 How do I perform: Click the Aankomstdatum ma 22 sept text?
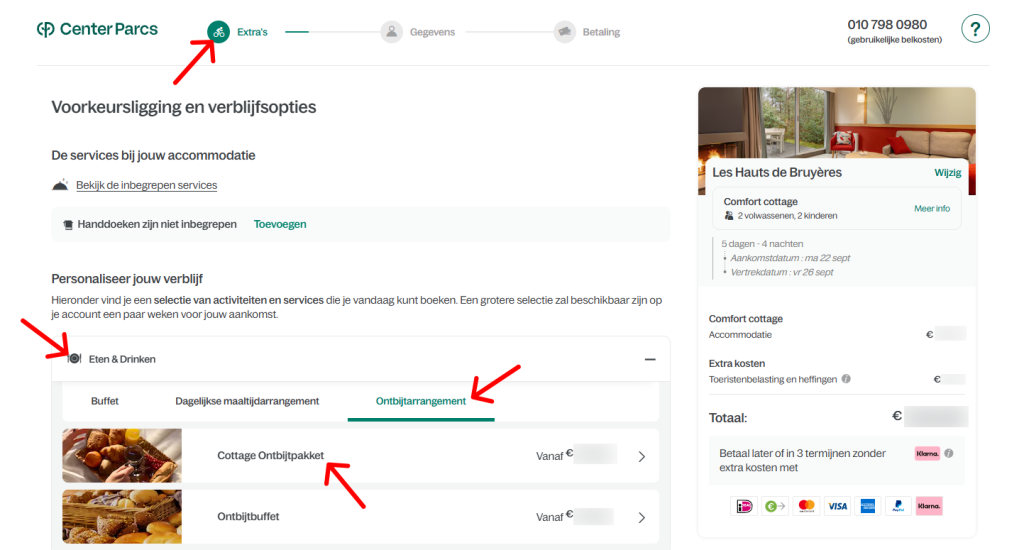(790, 258)
